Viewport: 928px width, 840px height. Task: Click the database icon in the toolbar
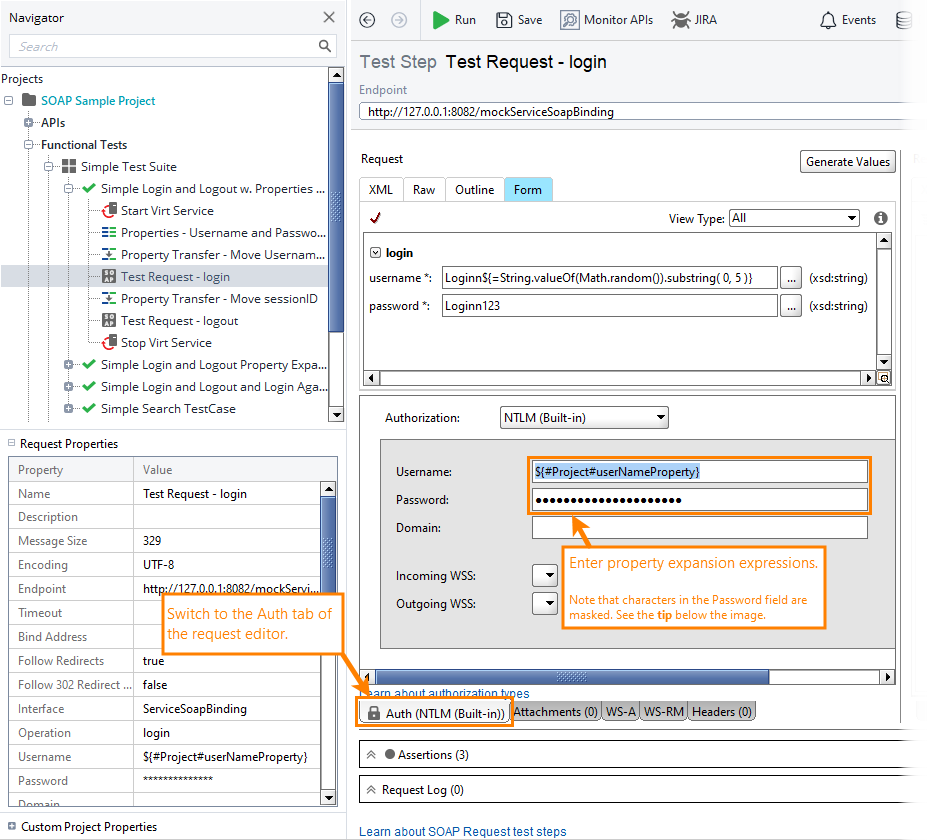(x=904, y=19)
